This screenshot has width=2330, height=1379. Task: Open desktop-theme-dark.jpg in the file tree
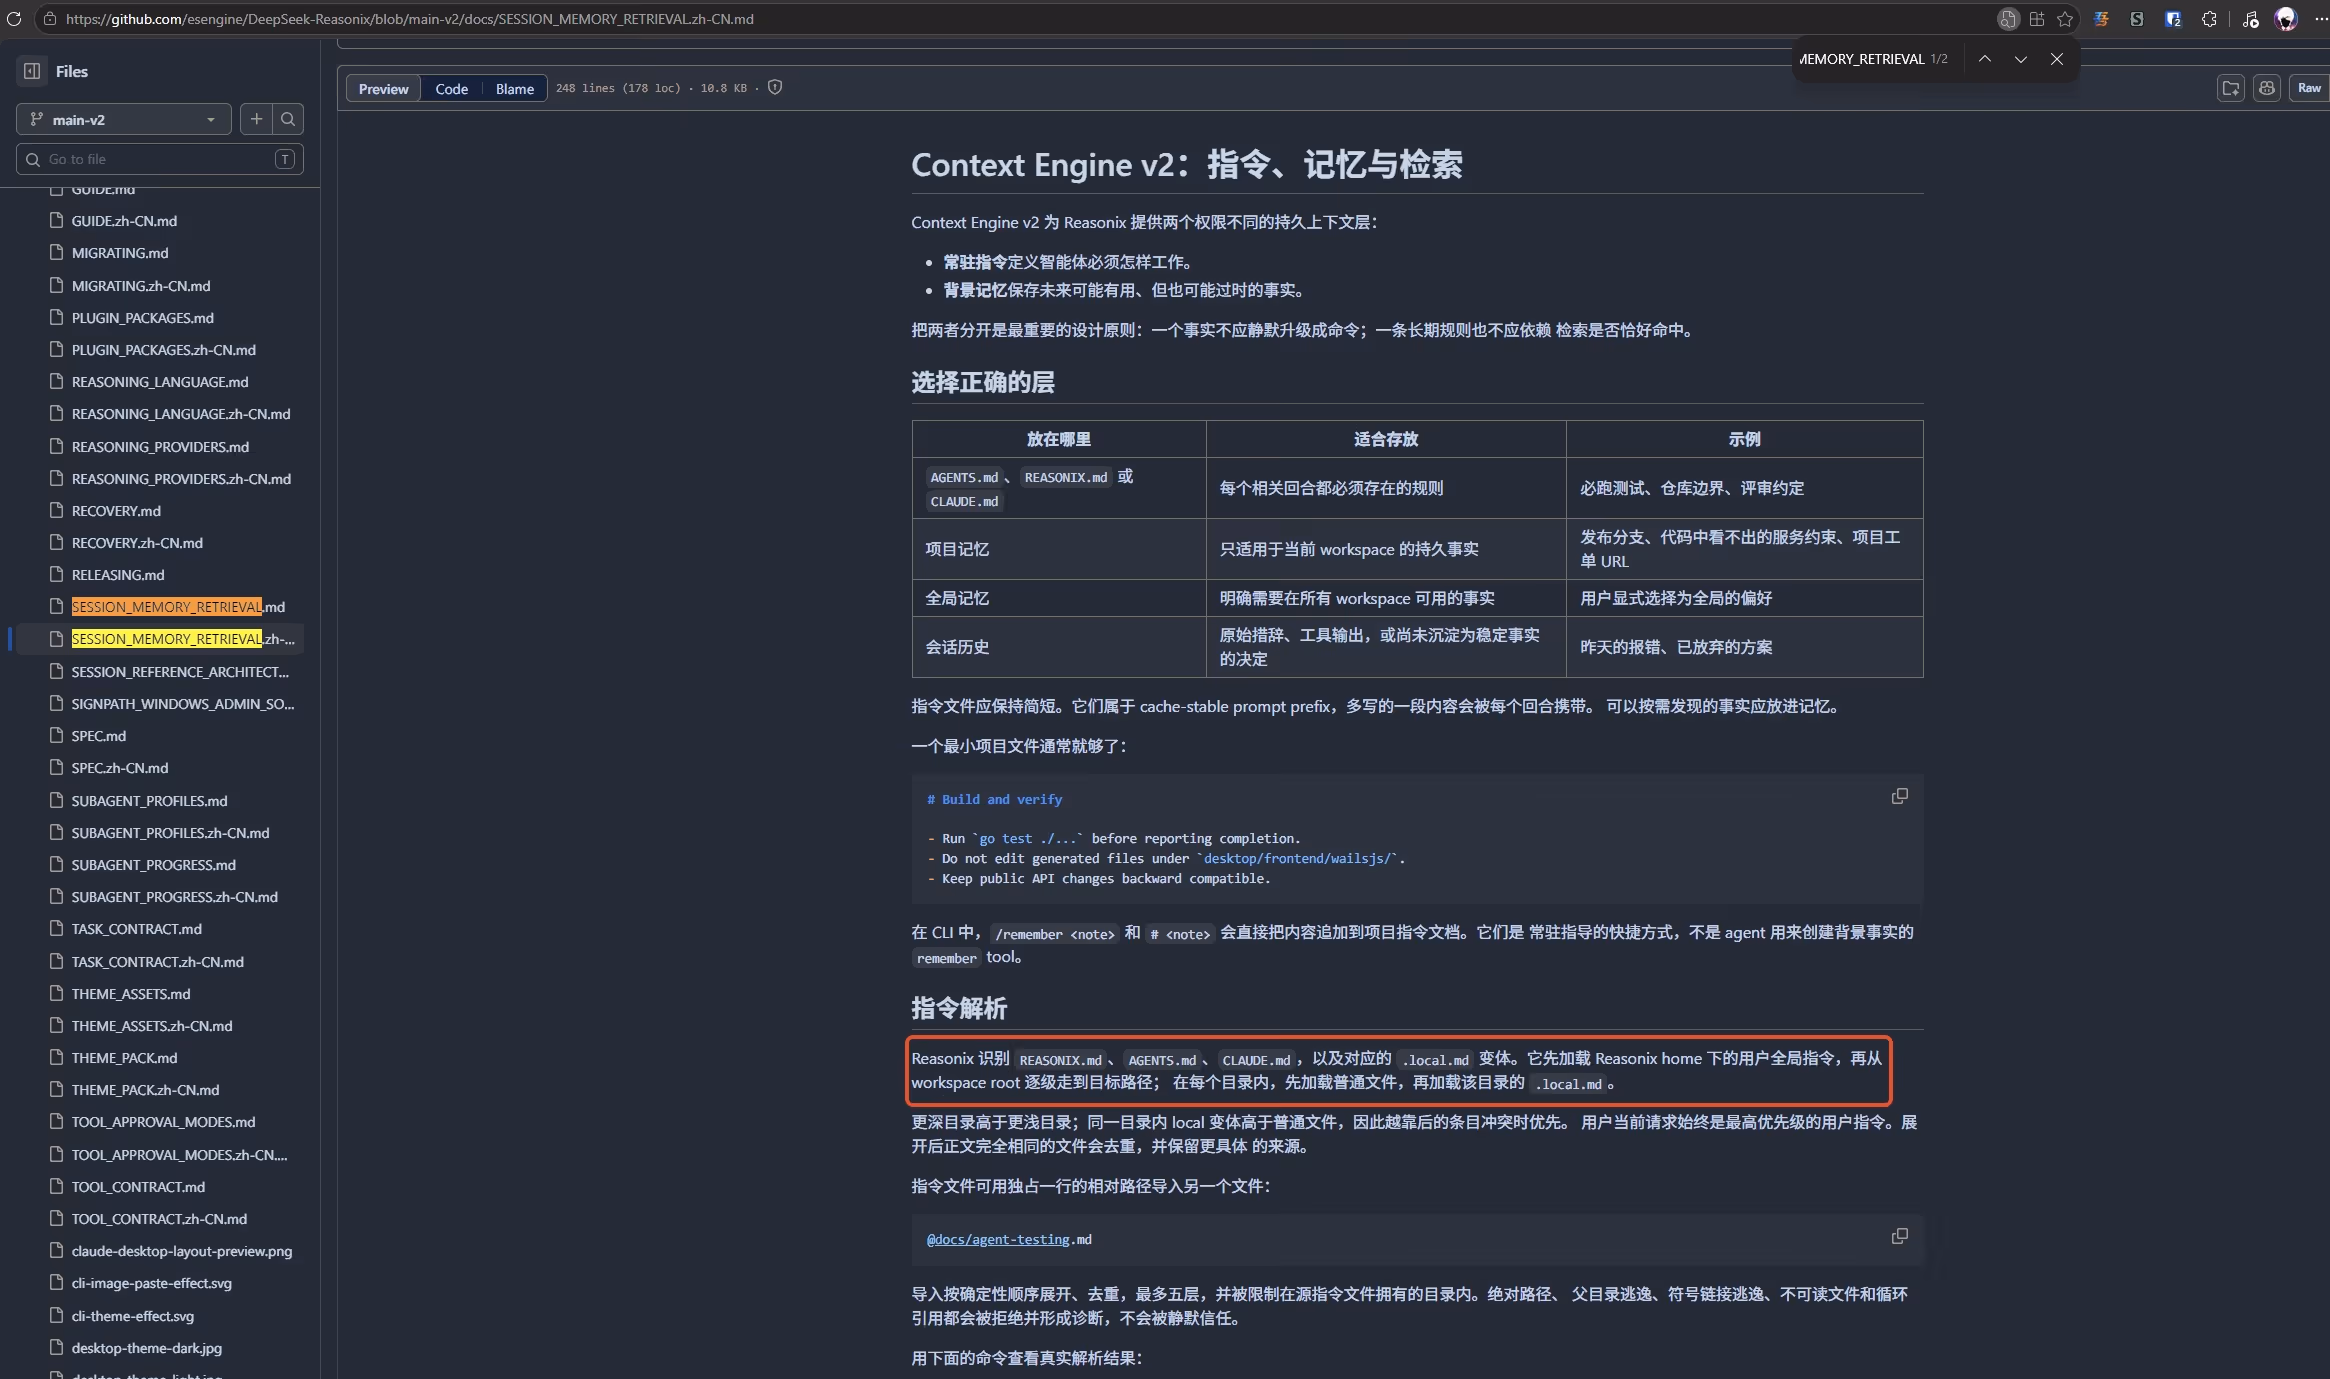147,1348
